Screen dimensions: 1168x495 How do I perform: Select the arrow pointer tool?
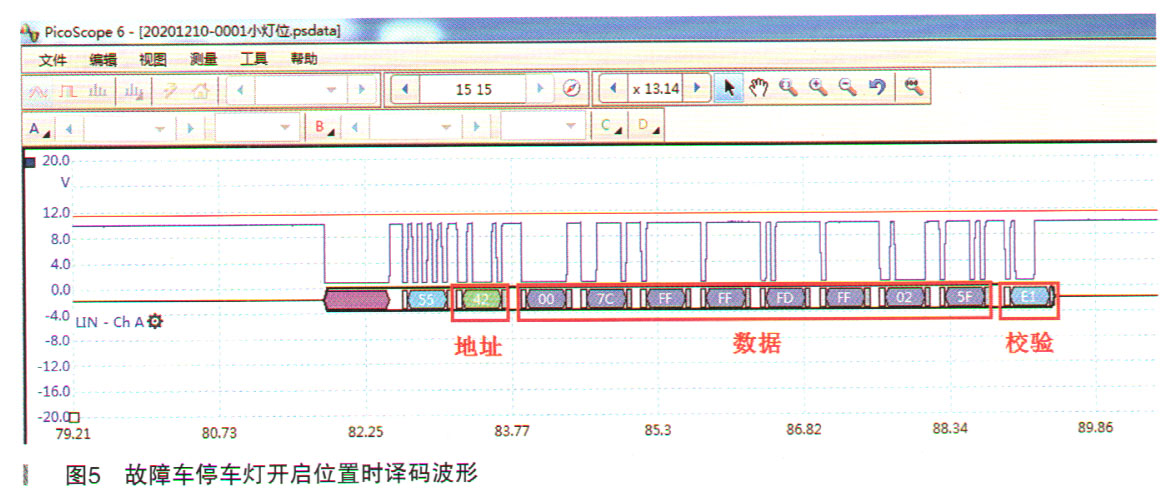click(x=729, y=89)
